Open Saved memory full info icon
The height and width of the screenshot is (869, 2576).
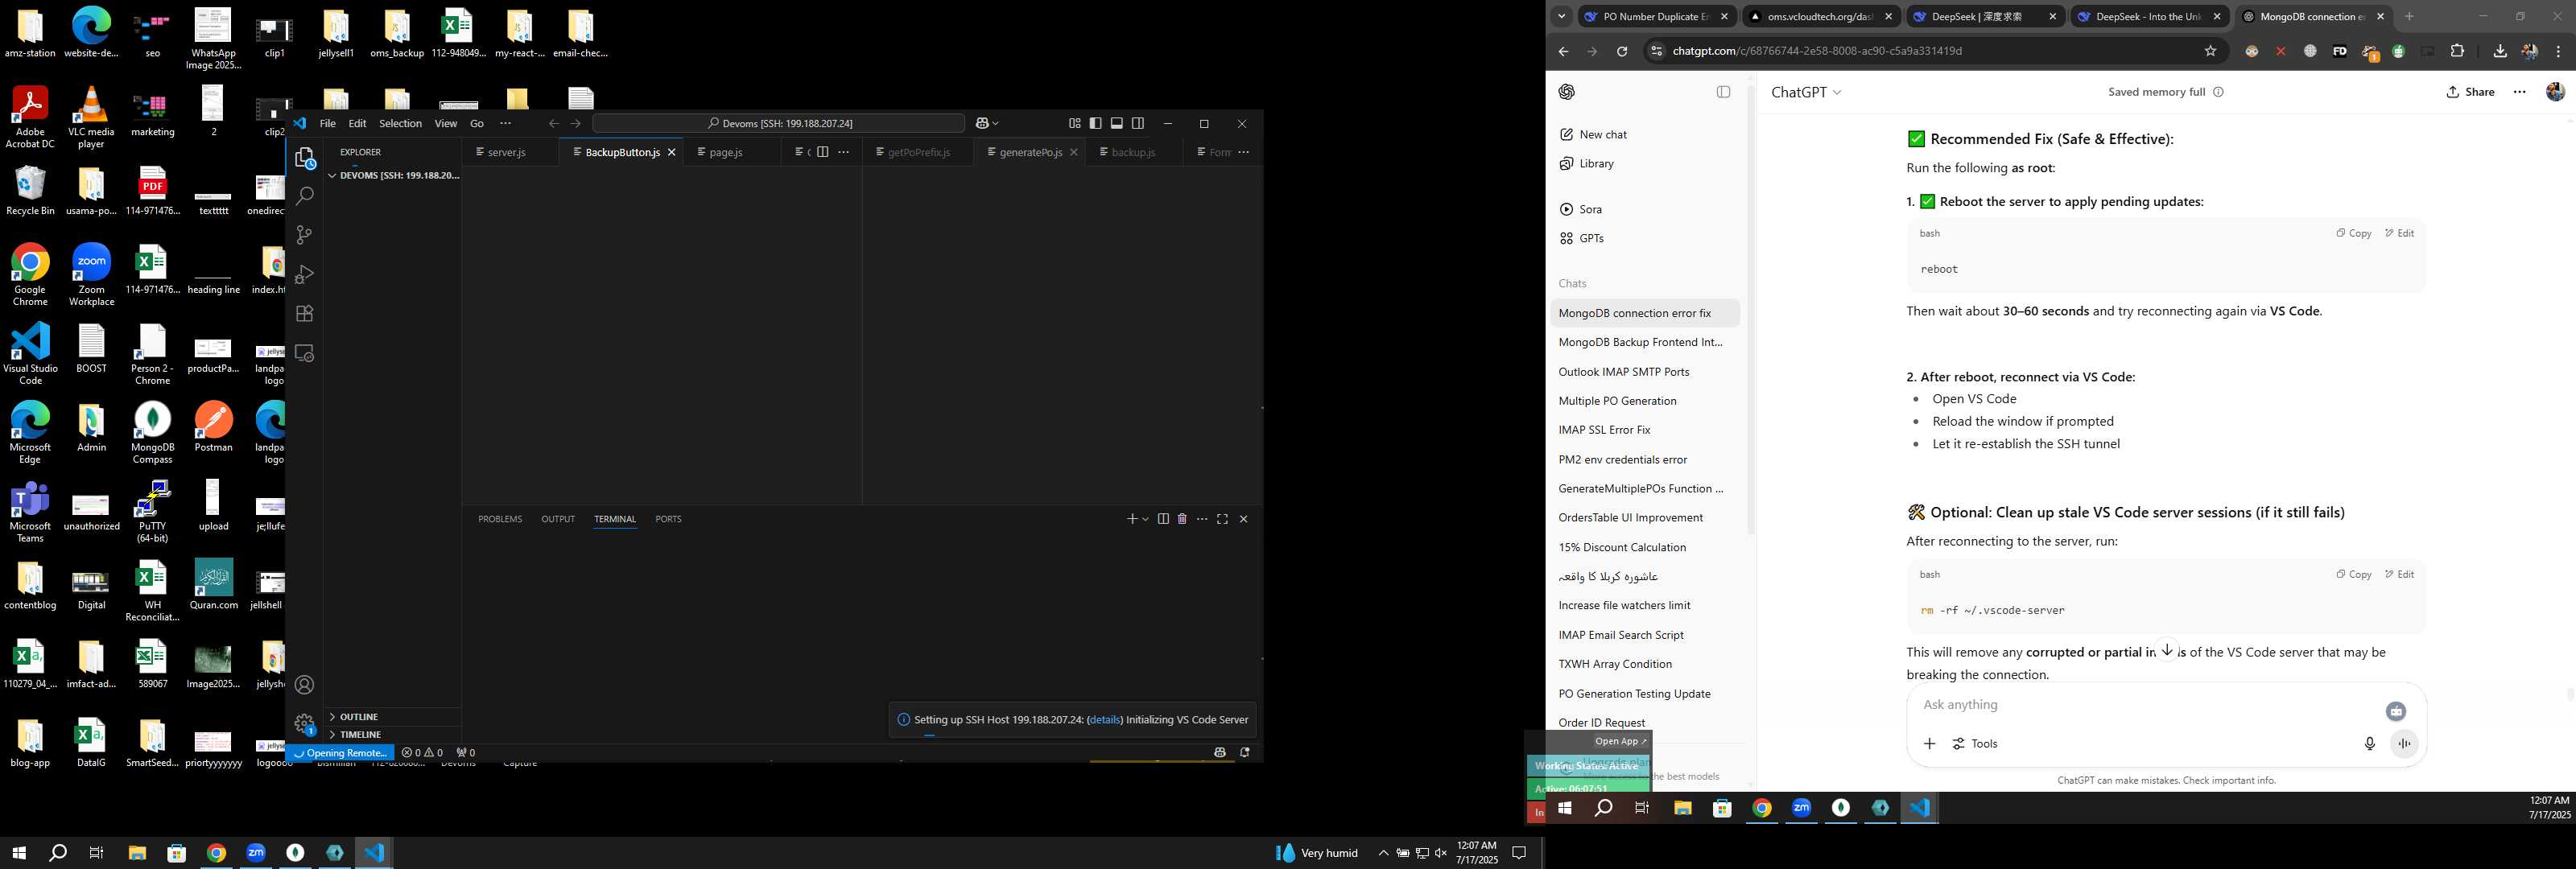point(2218,92)
